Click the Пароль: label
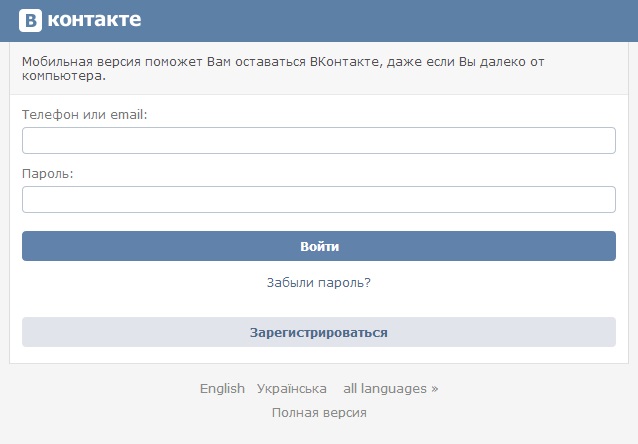Viewport: 638px width, 444px height. 48,174
